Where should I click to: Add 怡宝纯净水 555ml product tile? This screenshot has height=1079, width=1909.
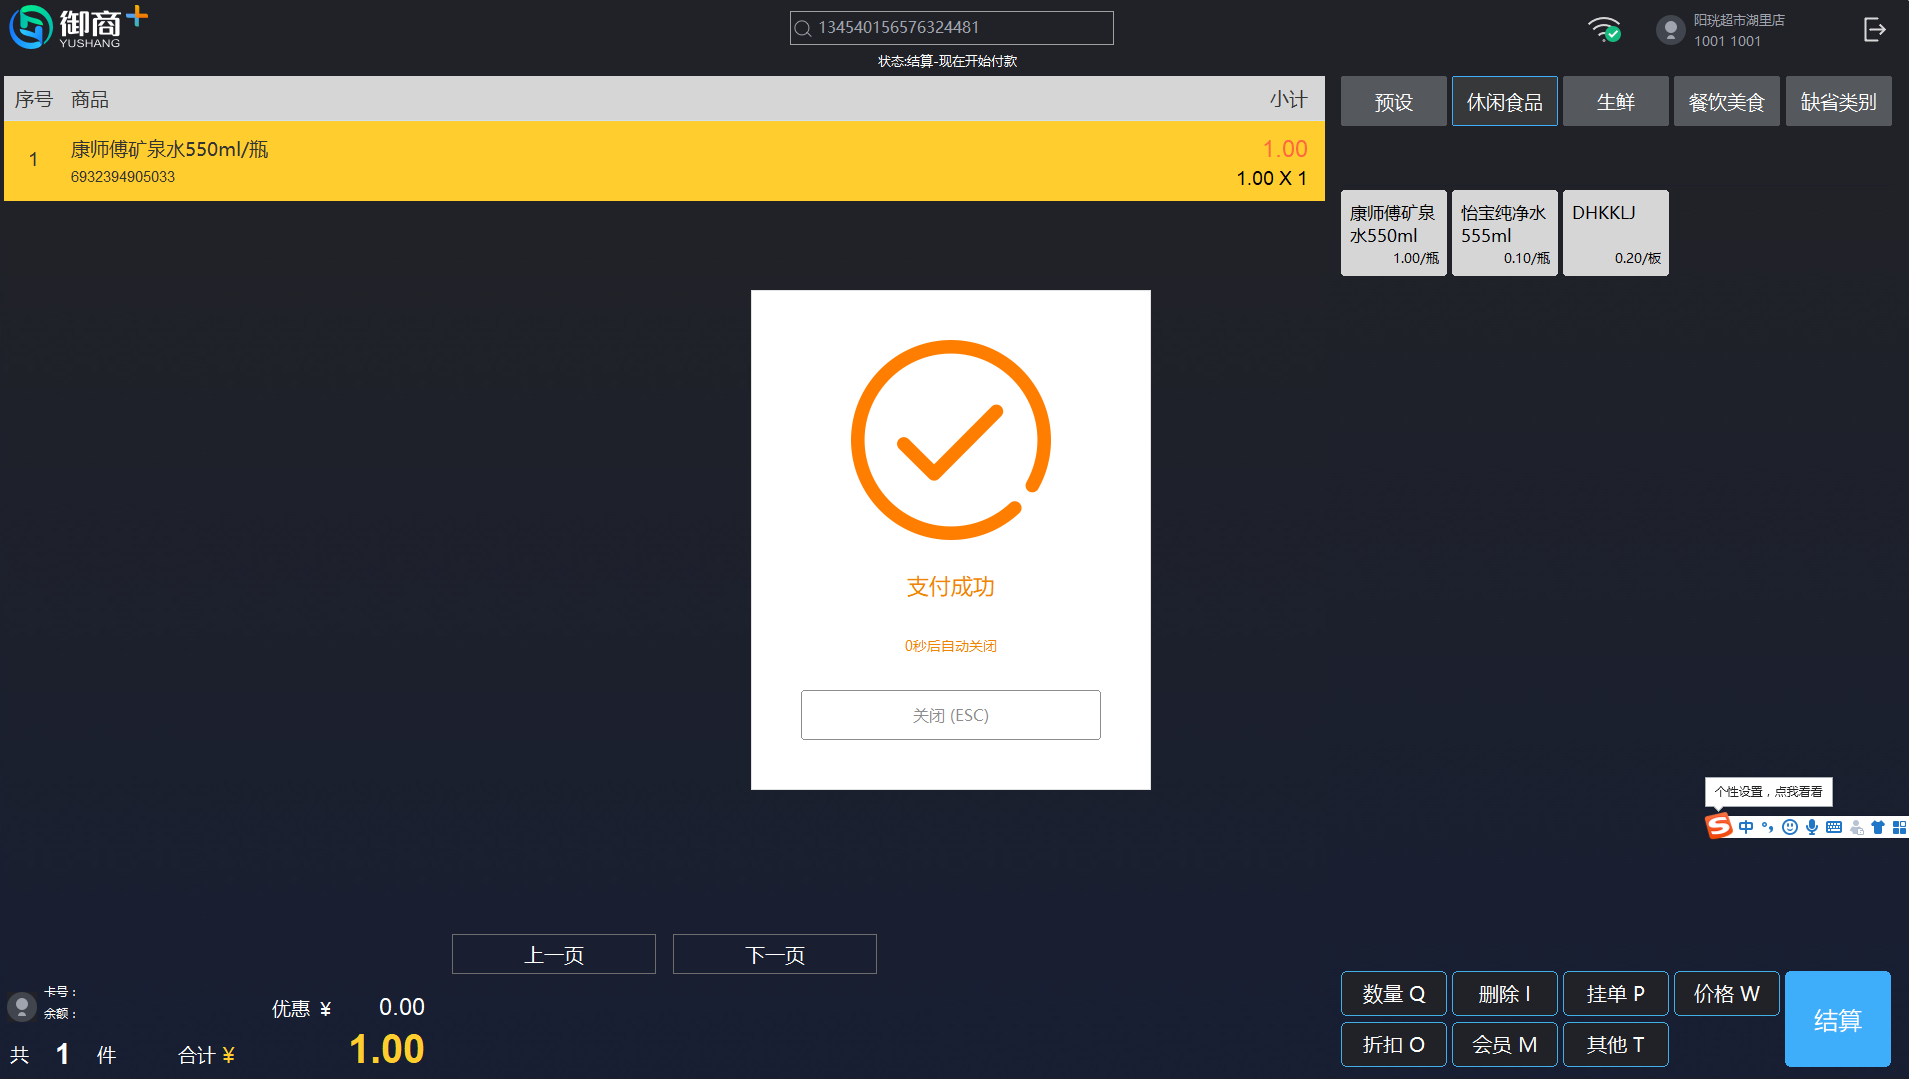tap(1504, 233)
